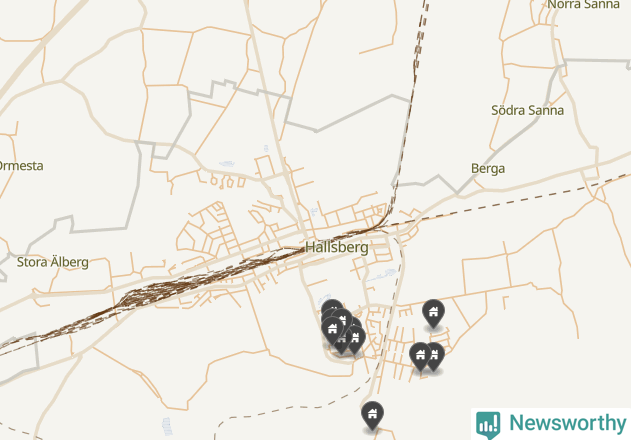The image size is (631, 440).
Task: Select the Berga place label
Action: 488,168
